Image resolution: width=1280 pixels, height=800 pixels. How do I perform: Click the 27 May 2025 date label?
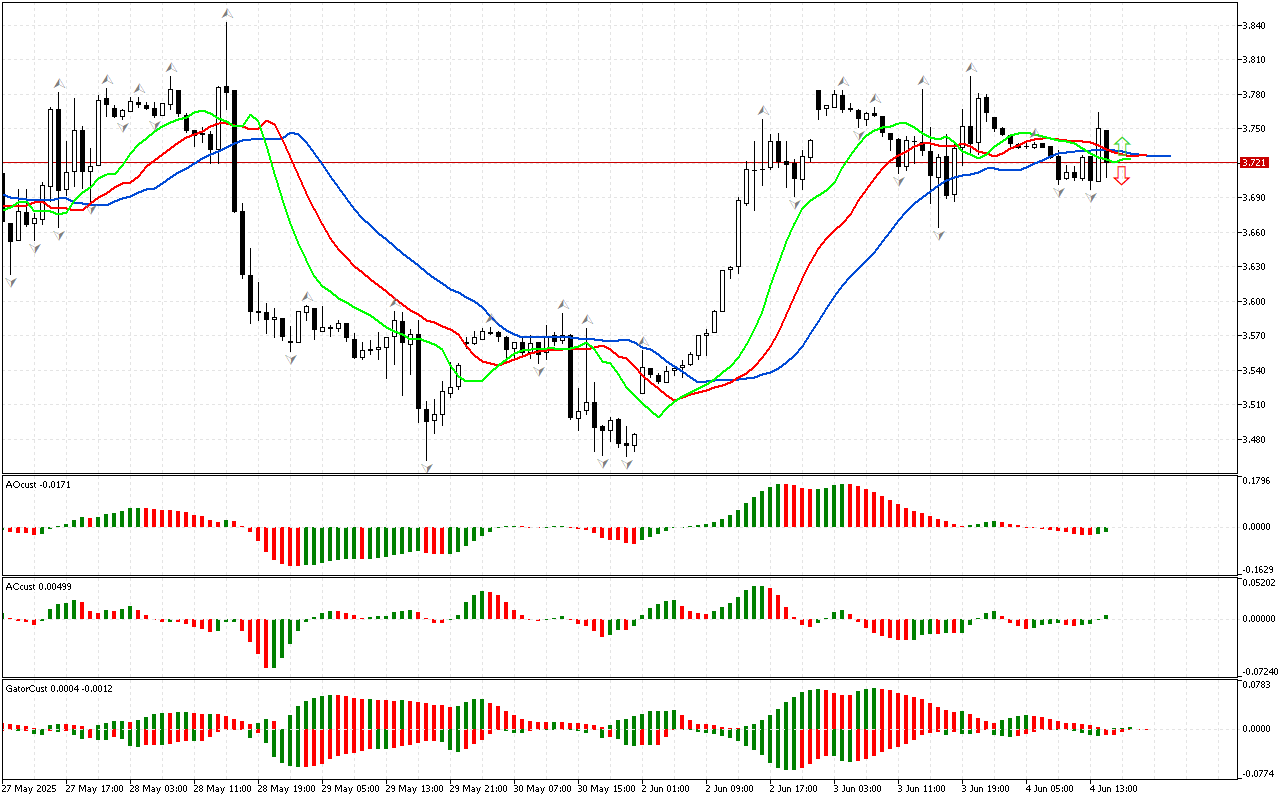(x=29, y=789)
